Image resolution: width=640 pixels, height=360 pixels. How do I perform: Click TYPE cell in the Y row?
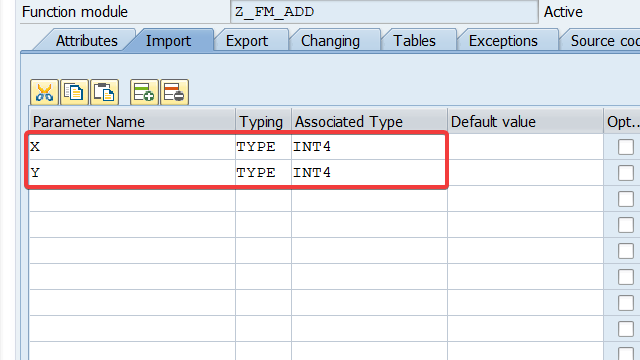click(x=263, y=173)
